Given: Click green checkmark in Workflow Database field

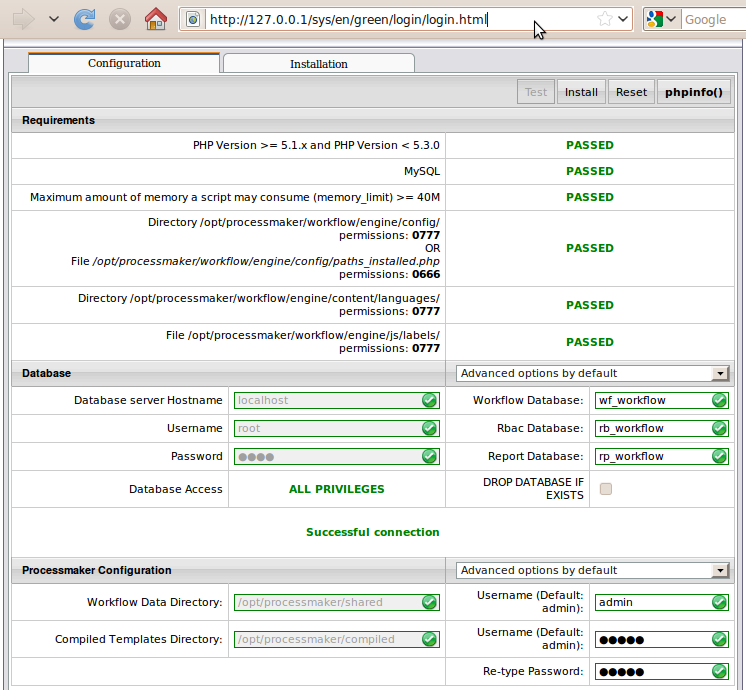Looking at the screenshot, I should pos(718,400).
